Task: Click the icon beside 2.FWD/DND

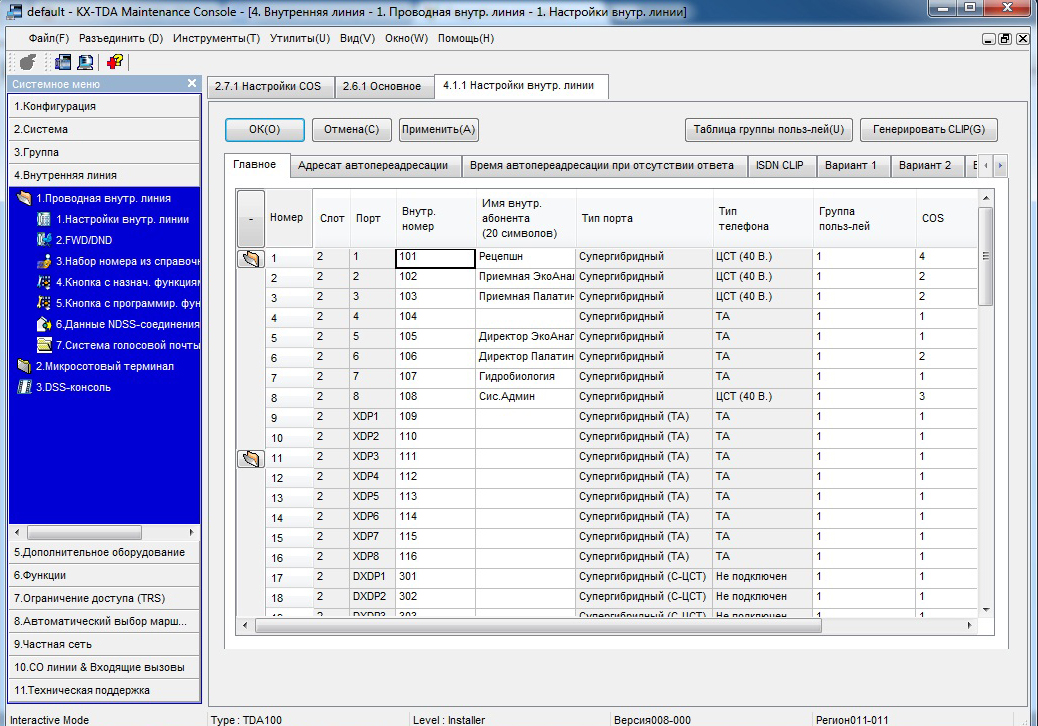Action: 44,240
